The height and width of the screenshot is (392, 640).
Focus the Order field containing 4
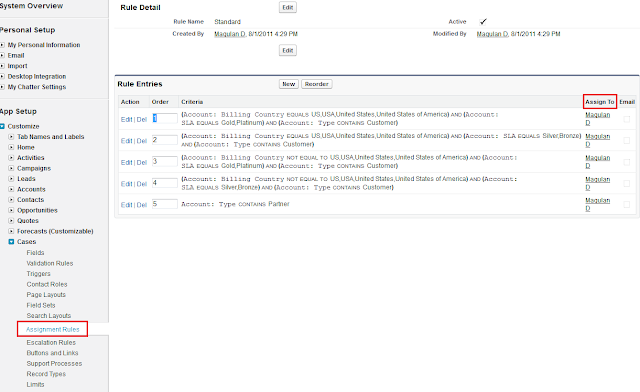tap(164, 183)
